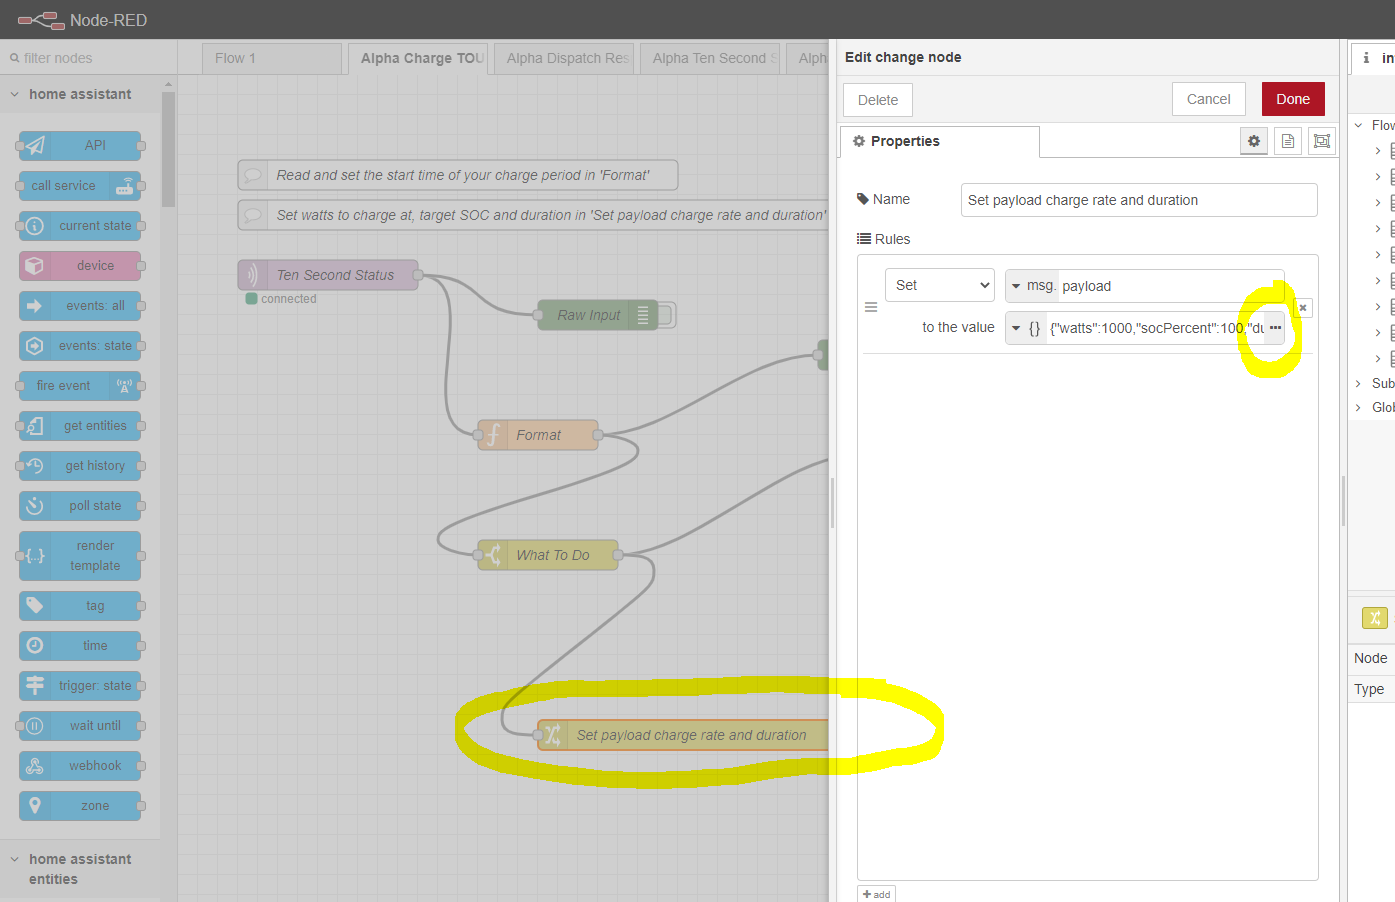The image size is (1395, 902).
Task: Choose the trigger: state palette node
Action: pyautogui.click(x=80, y=685)
